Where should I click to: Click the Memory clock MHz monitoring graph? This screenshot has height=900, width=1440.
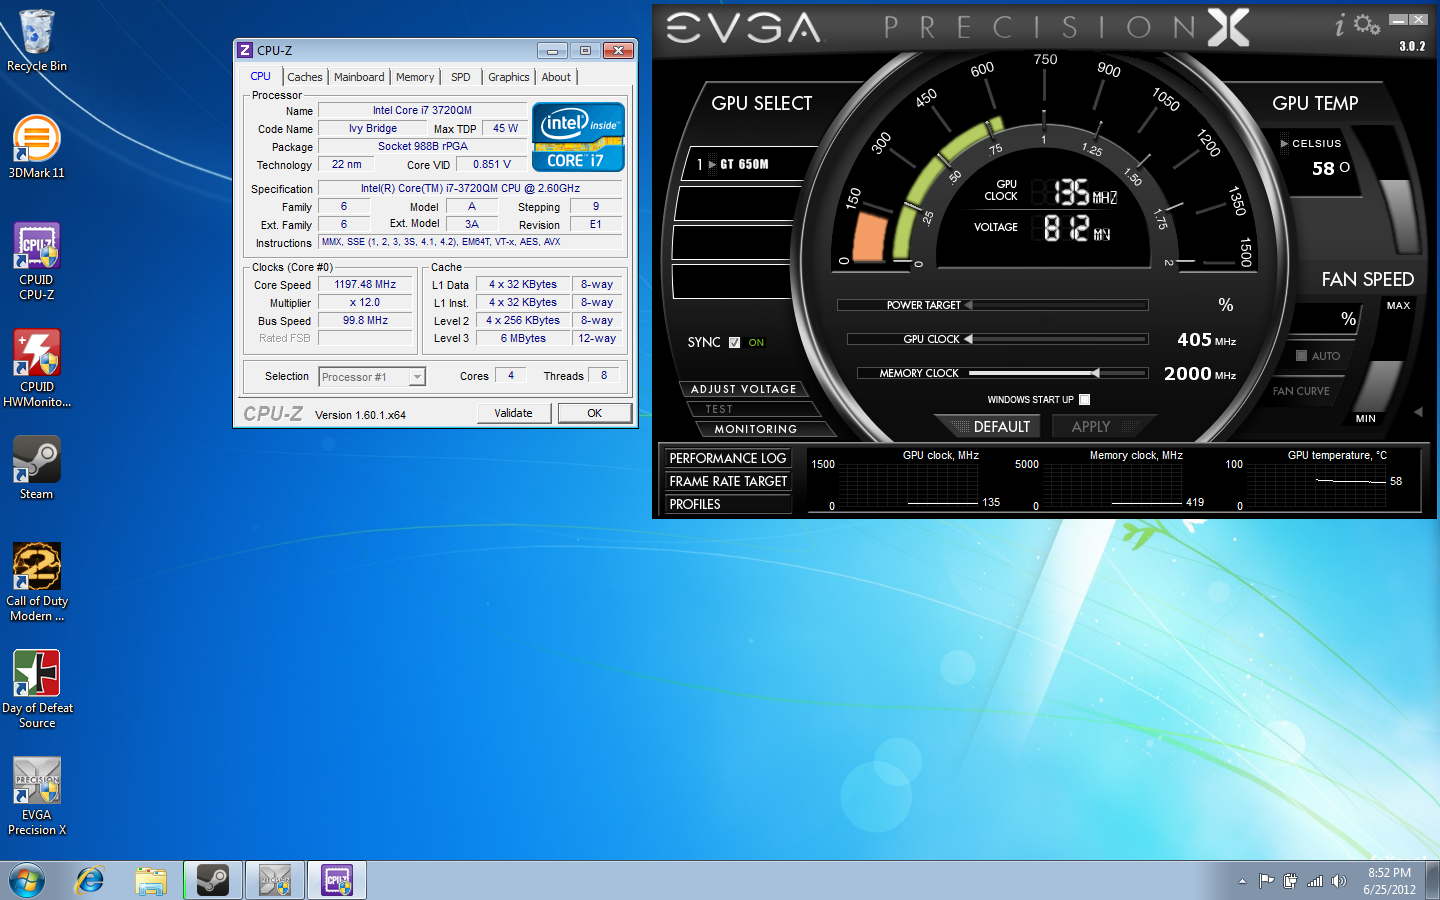point(1114,485)
